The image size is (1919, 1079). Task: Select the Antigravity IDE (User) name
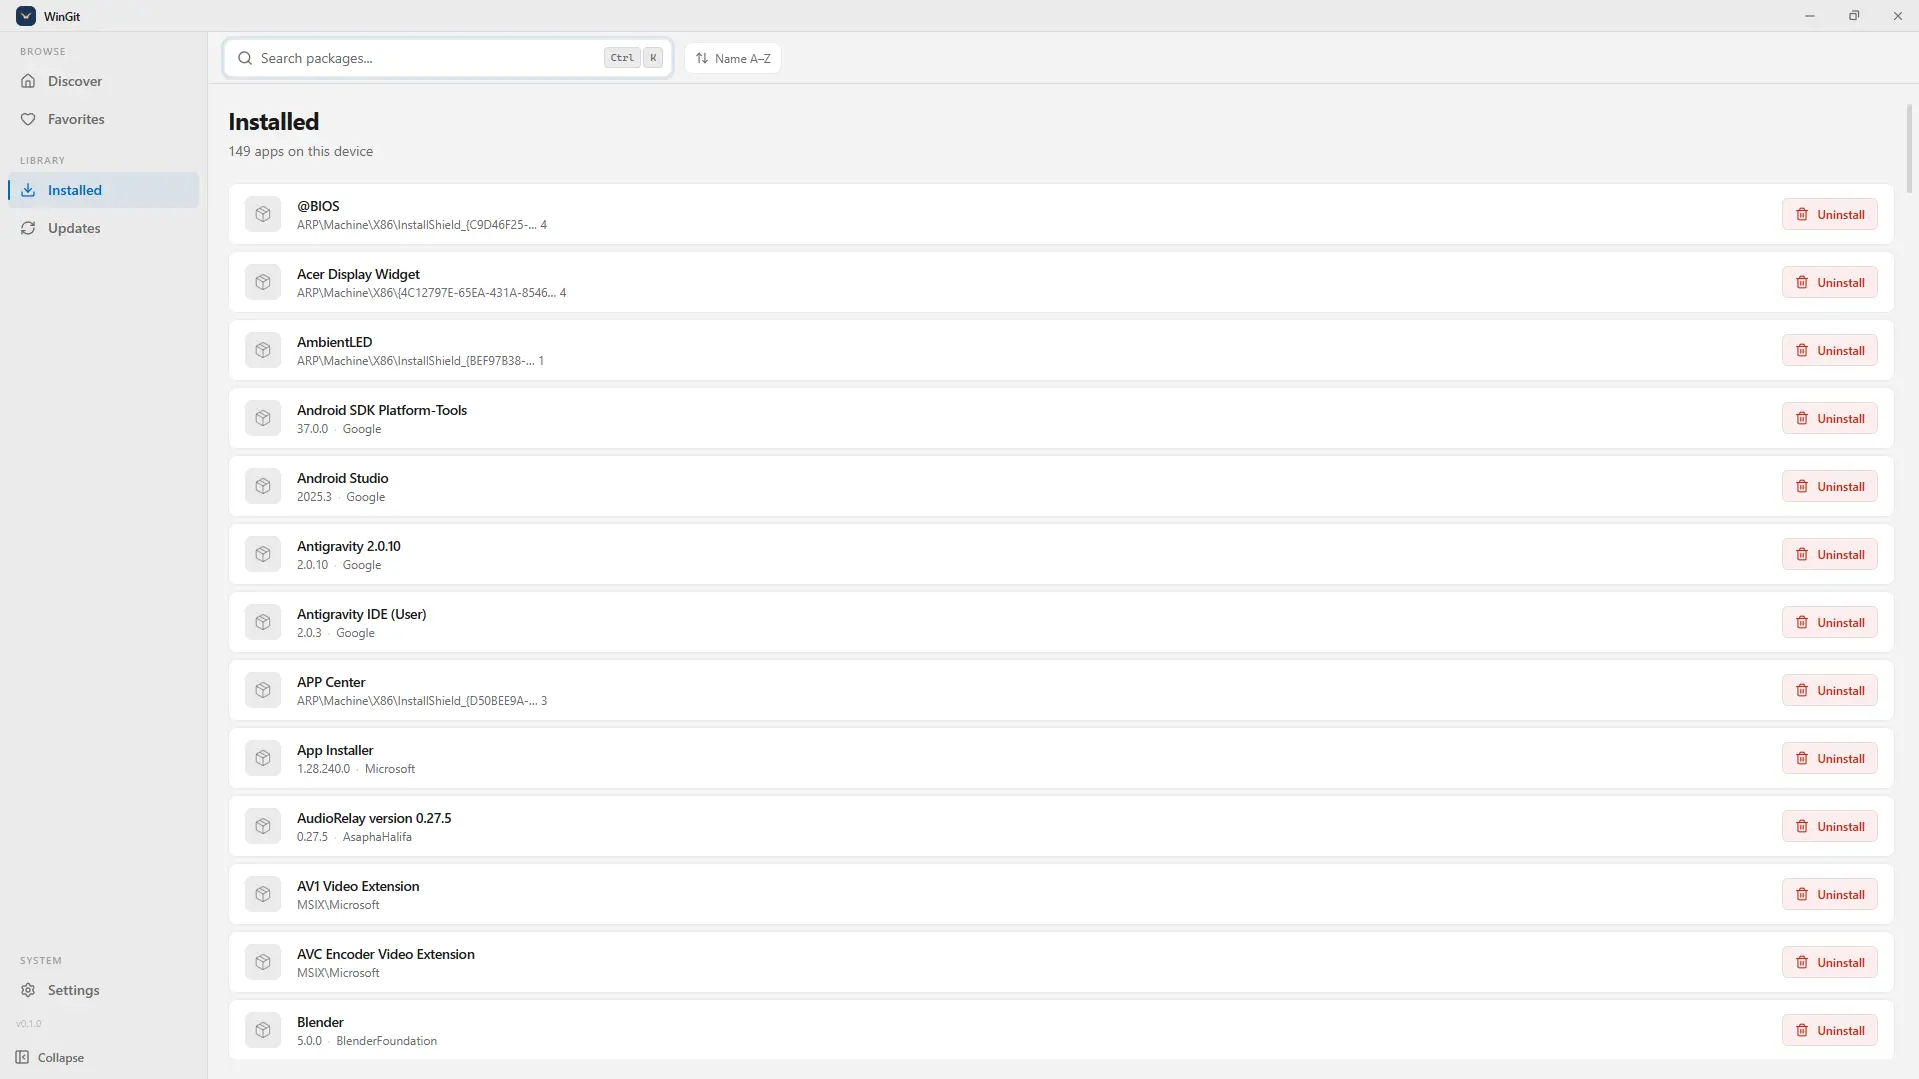click(x=361, y=614)
